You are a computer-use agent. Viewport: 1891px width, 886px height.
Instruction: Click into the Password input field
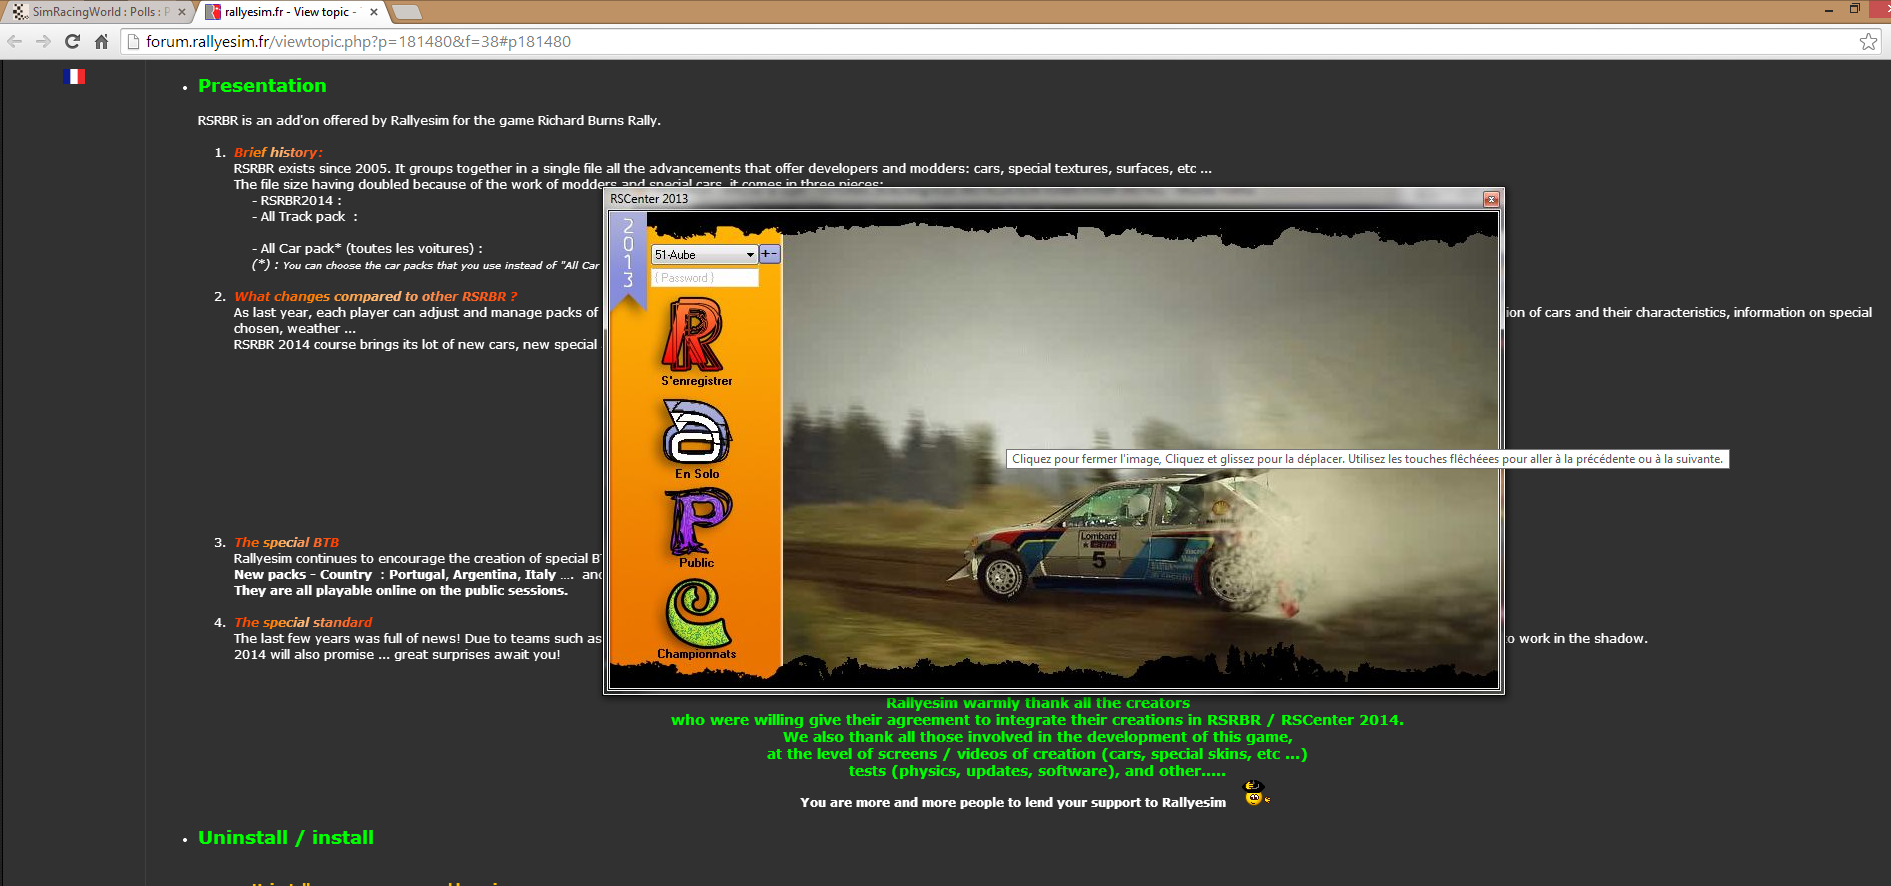tap(705, 278)
